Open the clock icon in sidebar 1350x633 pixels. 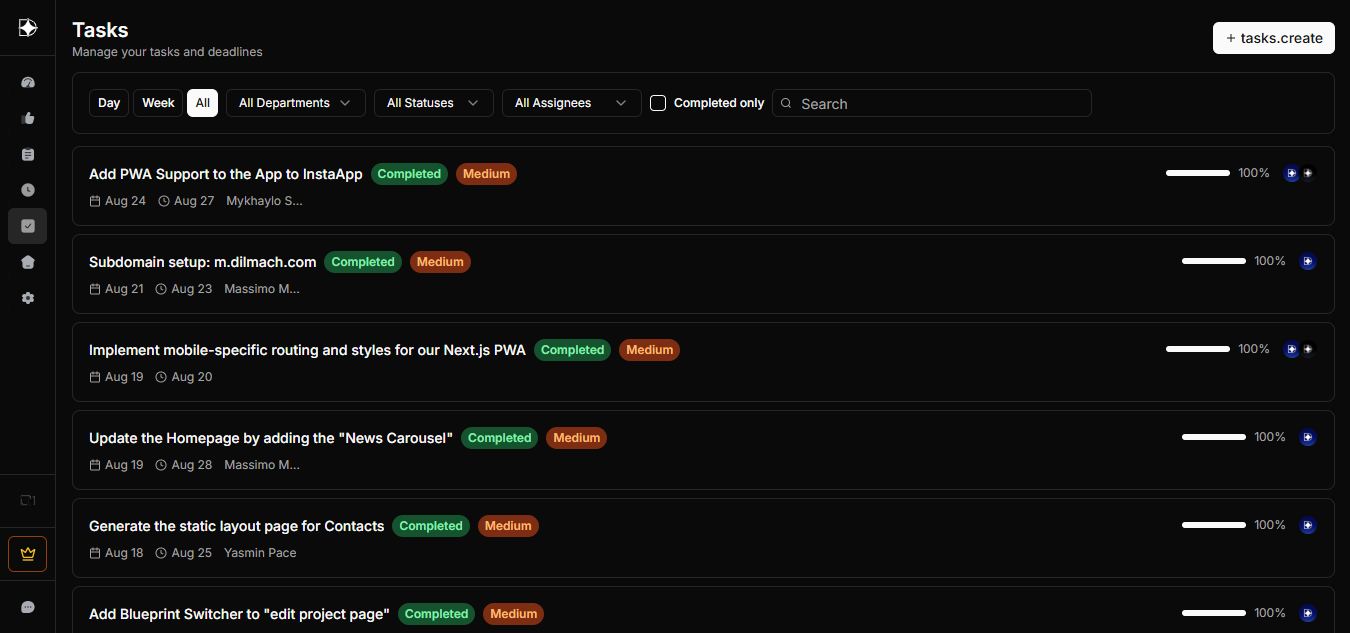(28, 190)
